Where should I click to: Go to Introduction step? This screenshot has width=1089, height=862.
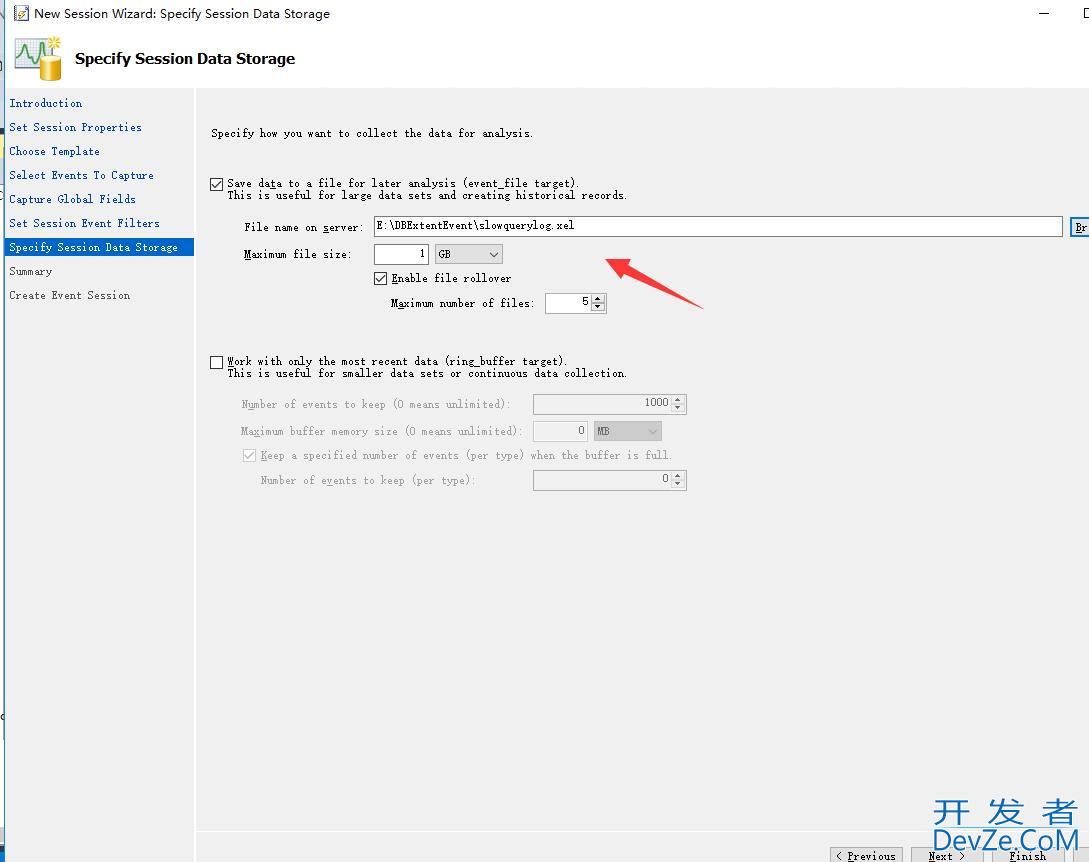46,103
